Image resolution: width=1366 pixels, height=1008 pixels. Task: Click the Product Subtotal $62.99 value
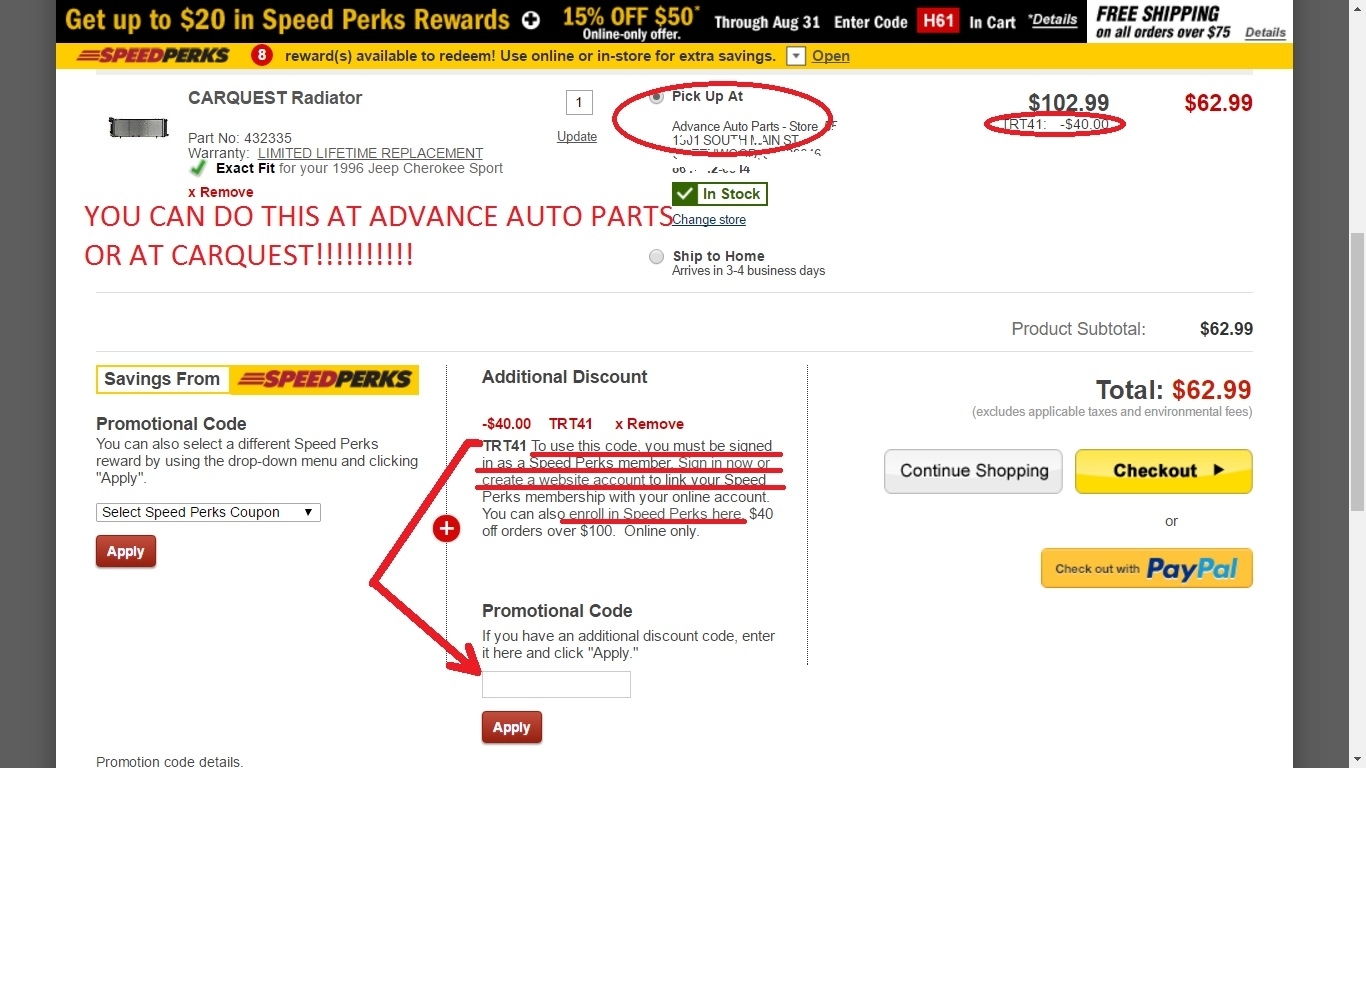point(1226,329)
